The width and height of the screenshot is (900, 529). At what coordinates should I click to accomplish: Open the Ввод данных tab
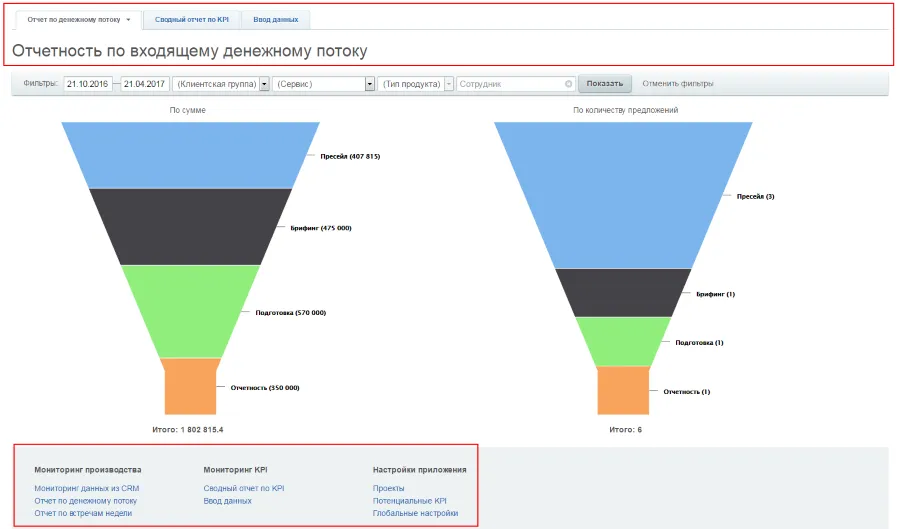[x=275, y=20]
